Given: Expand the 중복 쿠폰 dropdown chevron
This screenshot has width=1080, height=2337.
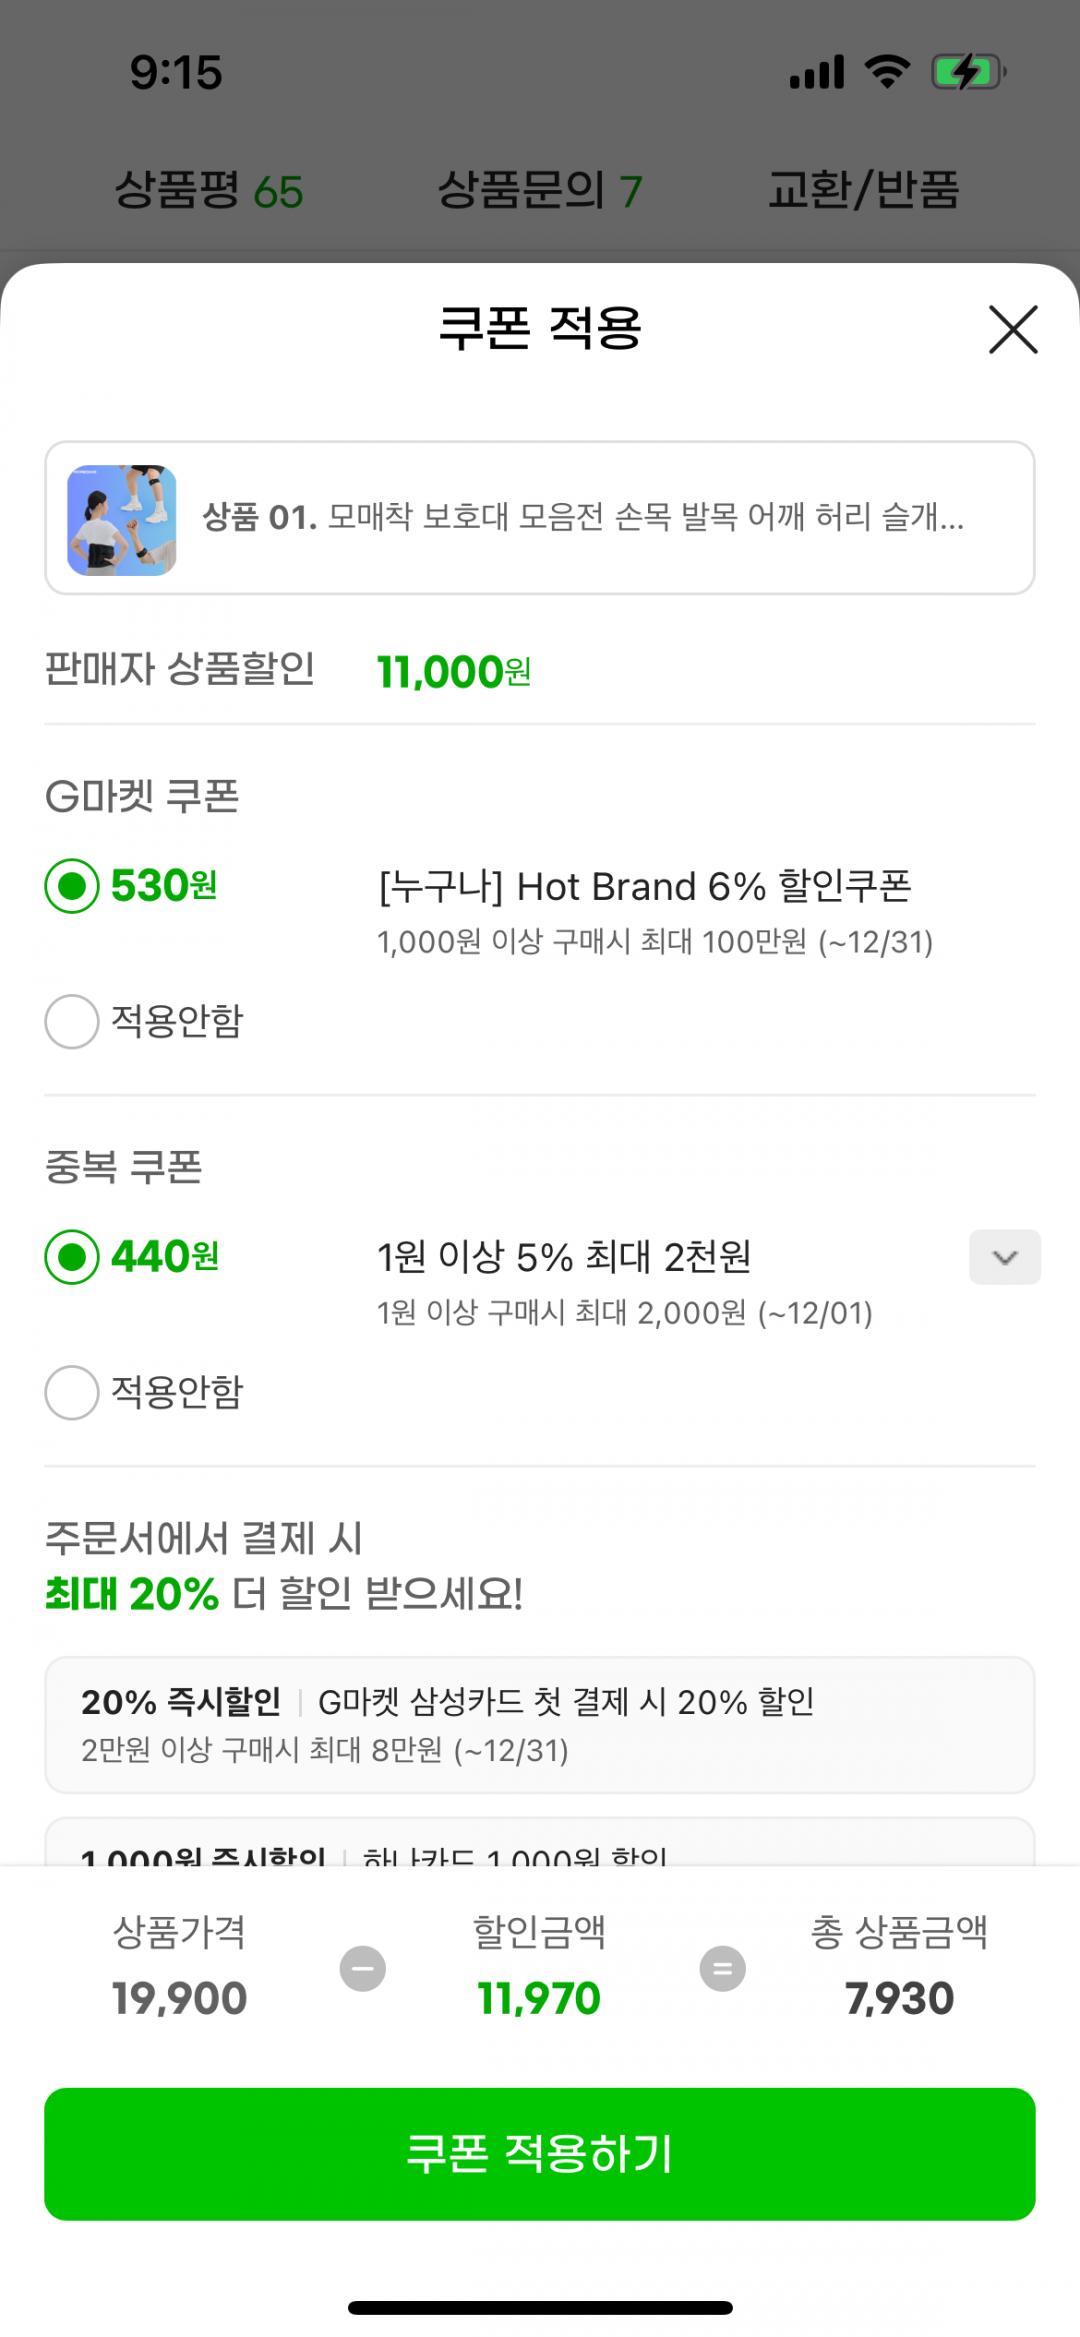Looking at the screenshot, I should pos(1004,1257).
